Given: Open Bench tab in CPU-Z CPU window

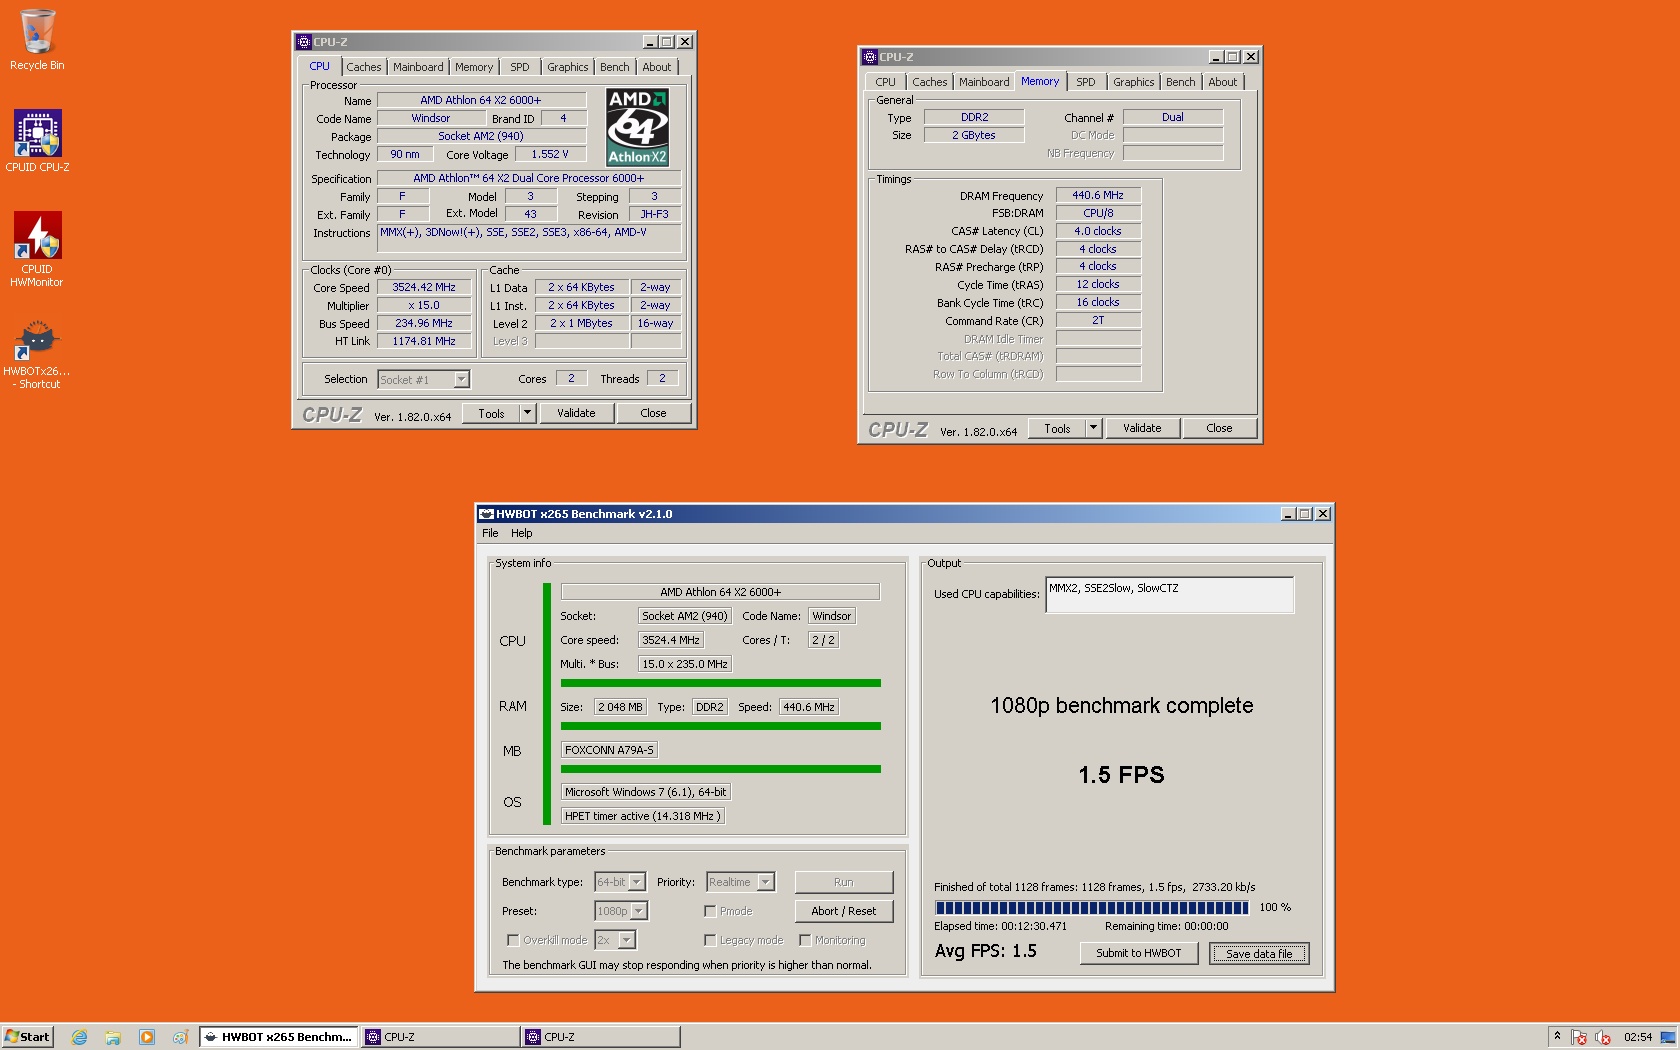Looking at the screenshot, I should click(615, 67).
